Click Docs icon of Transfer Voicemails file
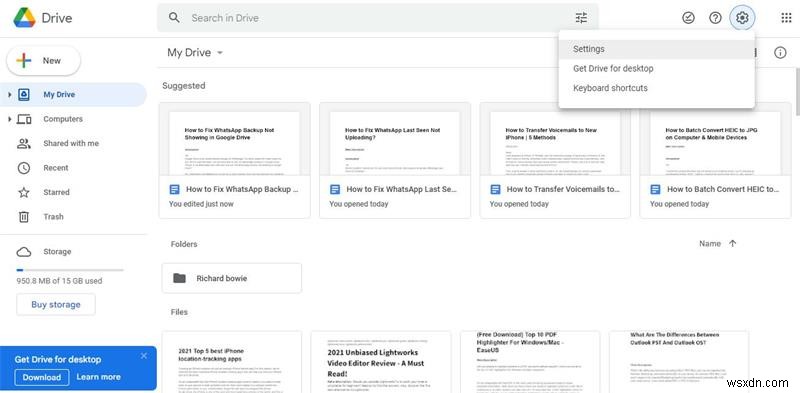This screenshot has width=800, height=393. (x=495, y=189)
